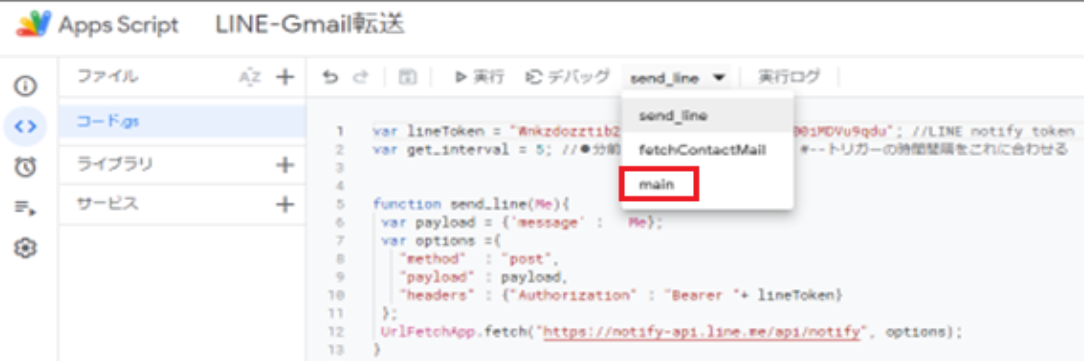Click the LINE-Gmail転送 project title

[x=310, y=25]
